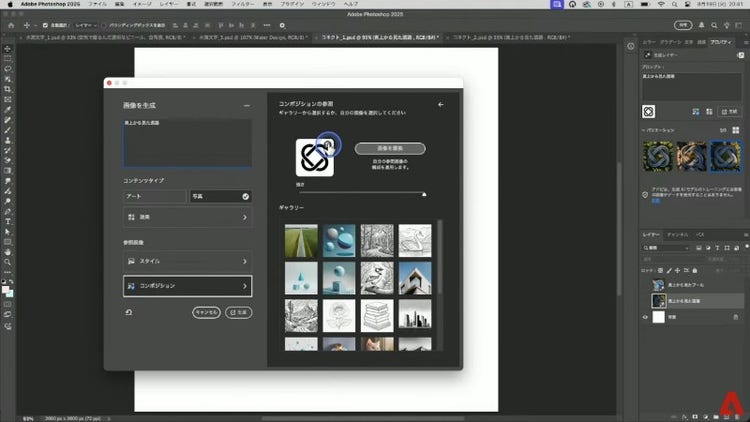Viewport: 750px width, 422px height.
Task: Expand the スタイル reference image row
Action: [x=187, y=261]
